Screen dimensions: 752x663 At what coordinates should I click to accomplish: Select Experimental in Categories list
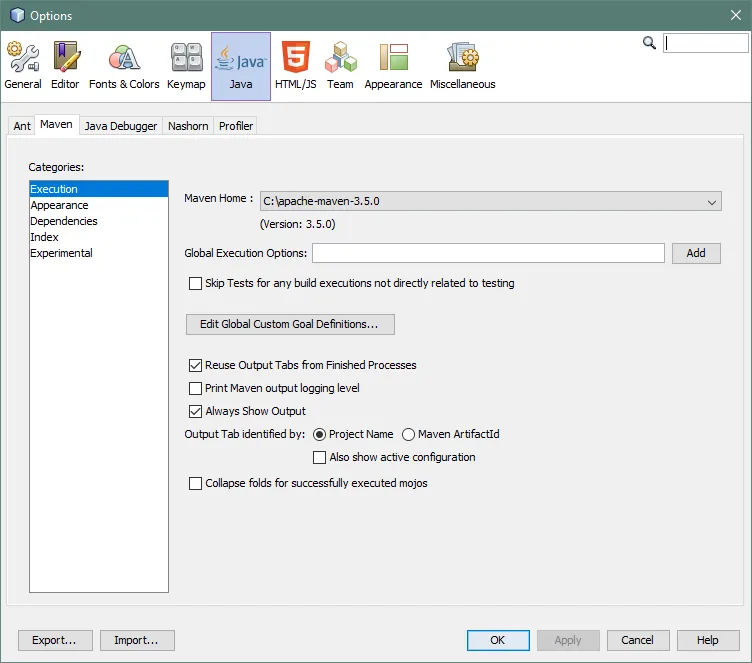tap(99, 253)
